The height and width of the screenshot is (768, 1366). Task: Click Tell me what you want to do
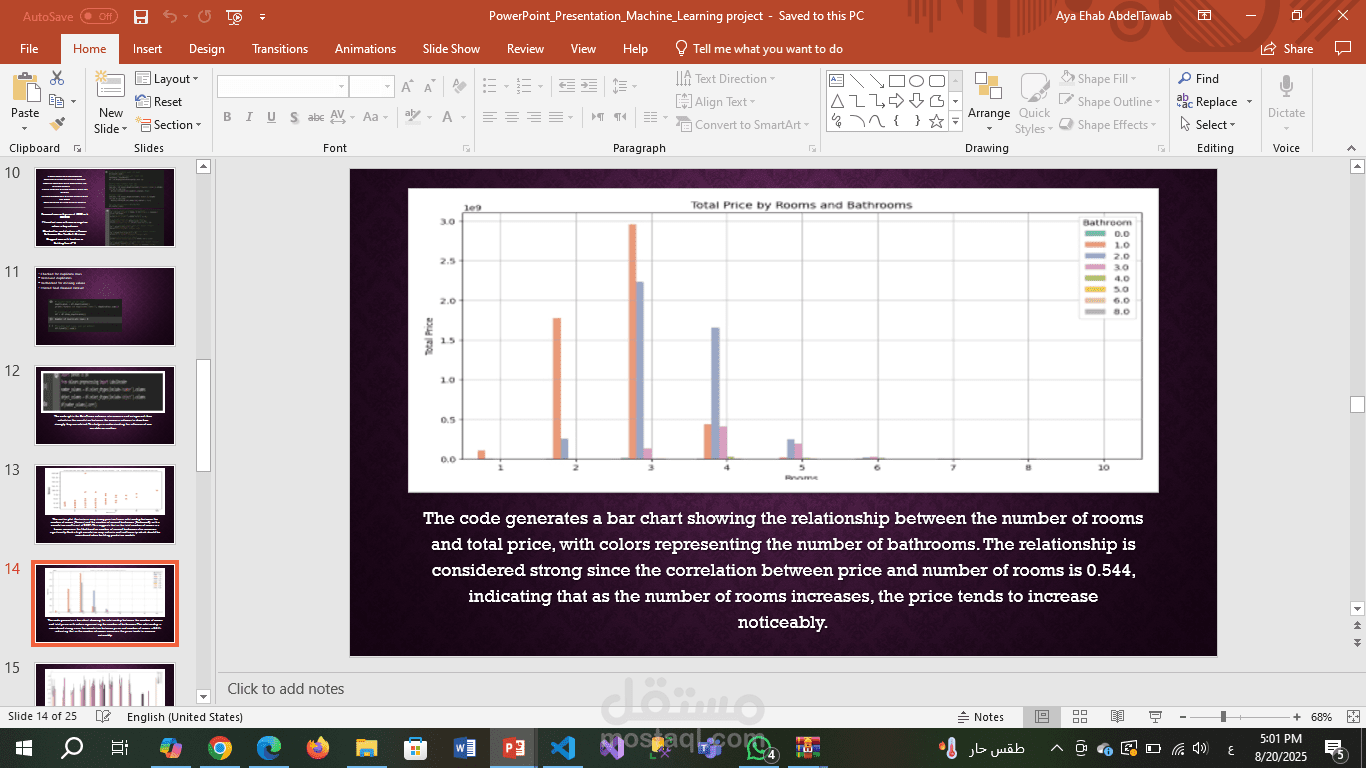point(759,48)
